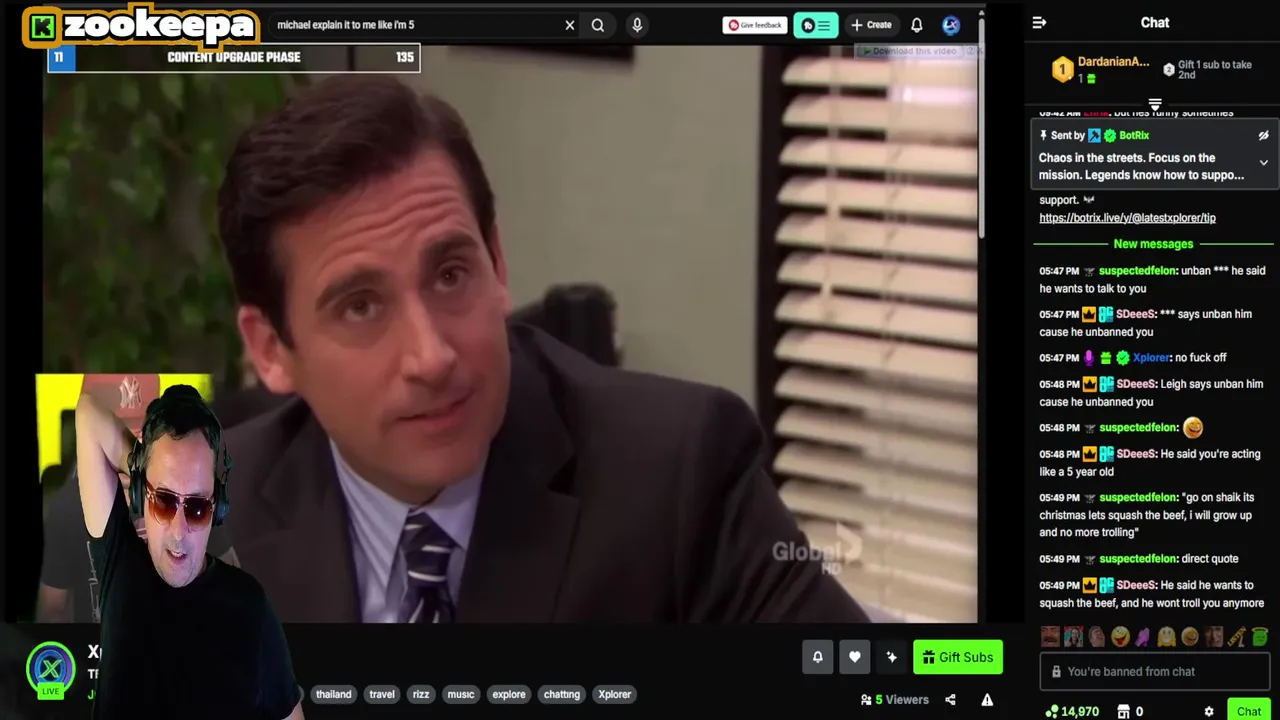The height and width of the screenshot is (720, 1280).
Task: Select the travel tag
Action: click(x=382, y=694)
